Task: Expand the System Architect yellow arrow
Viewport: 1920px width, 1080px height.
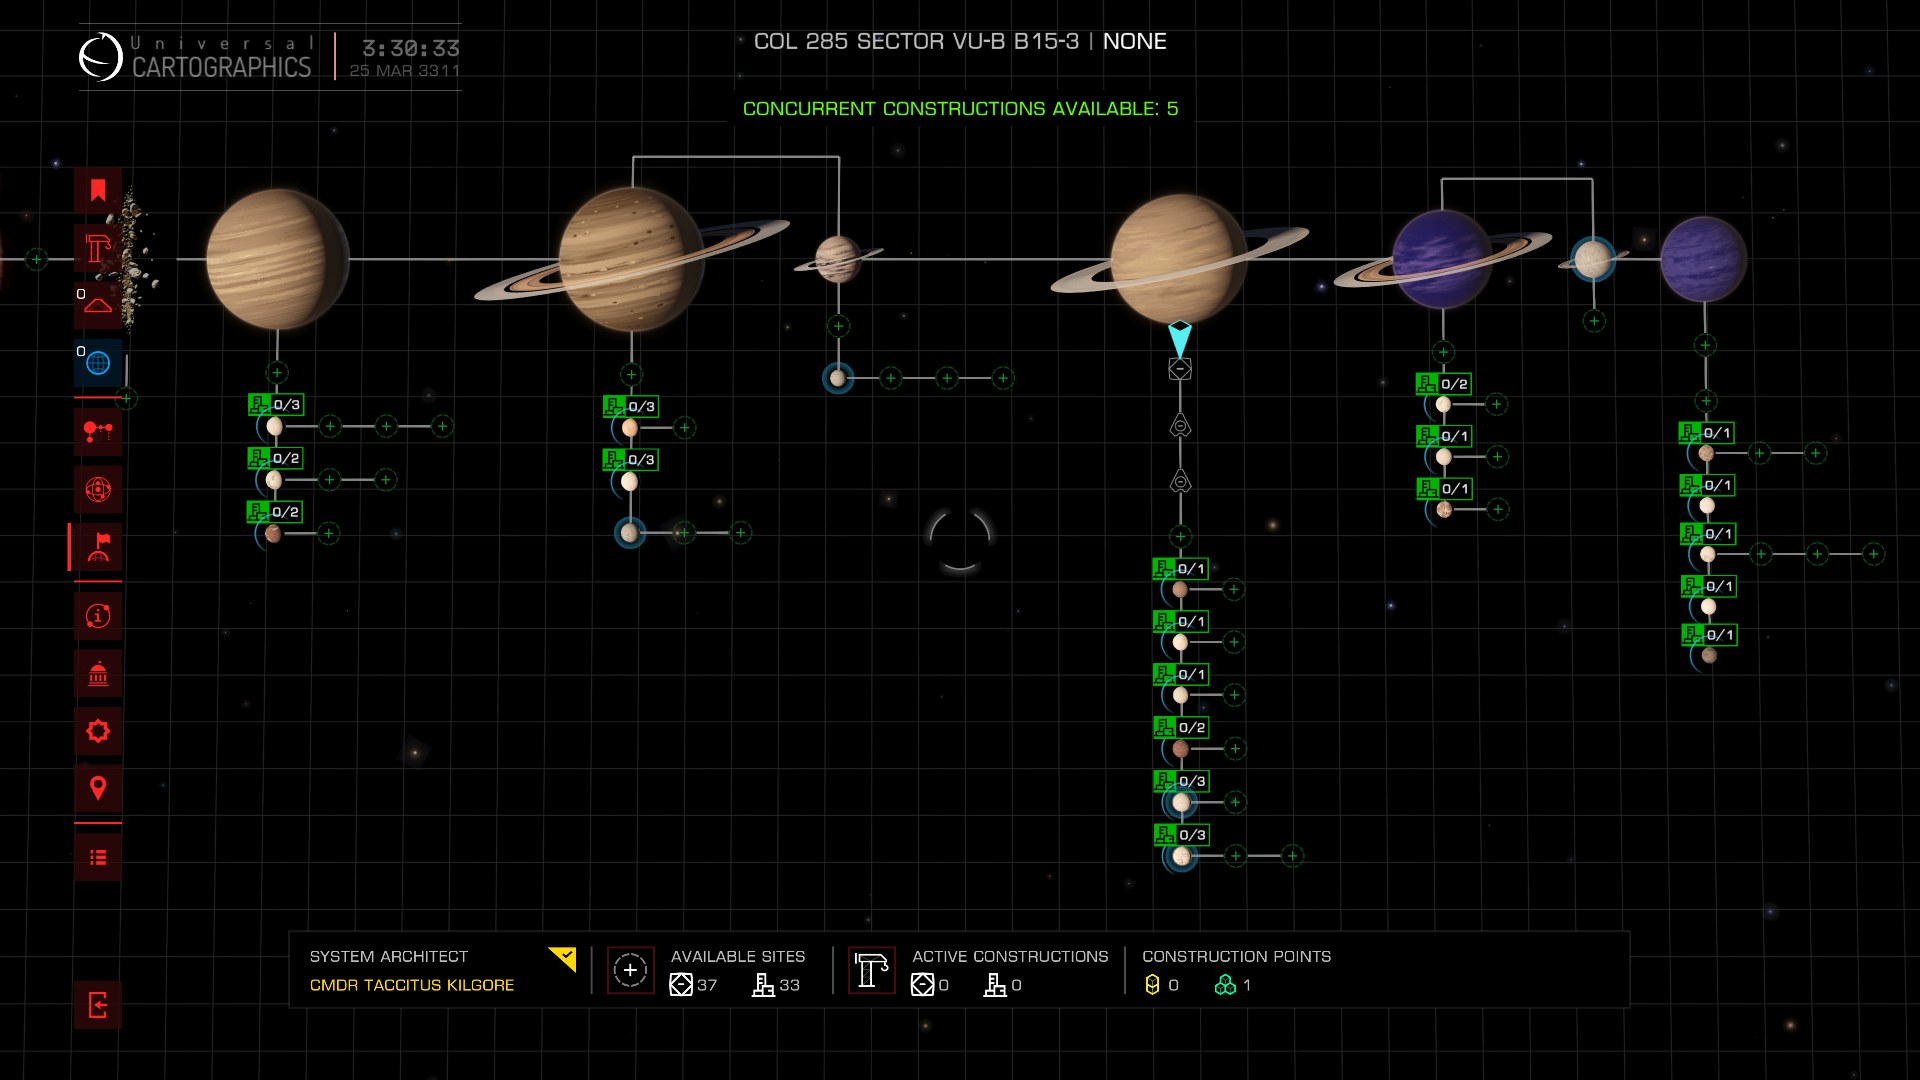Action: tap(563, 958)
